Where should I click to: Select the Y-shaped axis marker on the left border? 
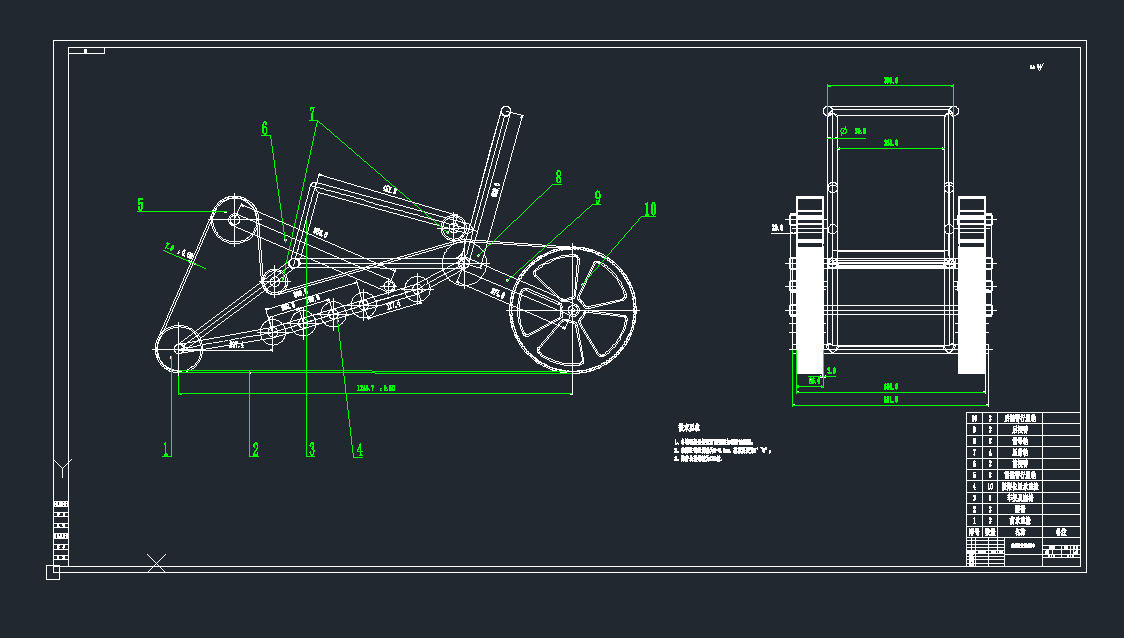tap(62, 467)
